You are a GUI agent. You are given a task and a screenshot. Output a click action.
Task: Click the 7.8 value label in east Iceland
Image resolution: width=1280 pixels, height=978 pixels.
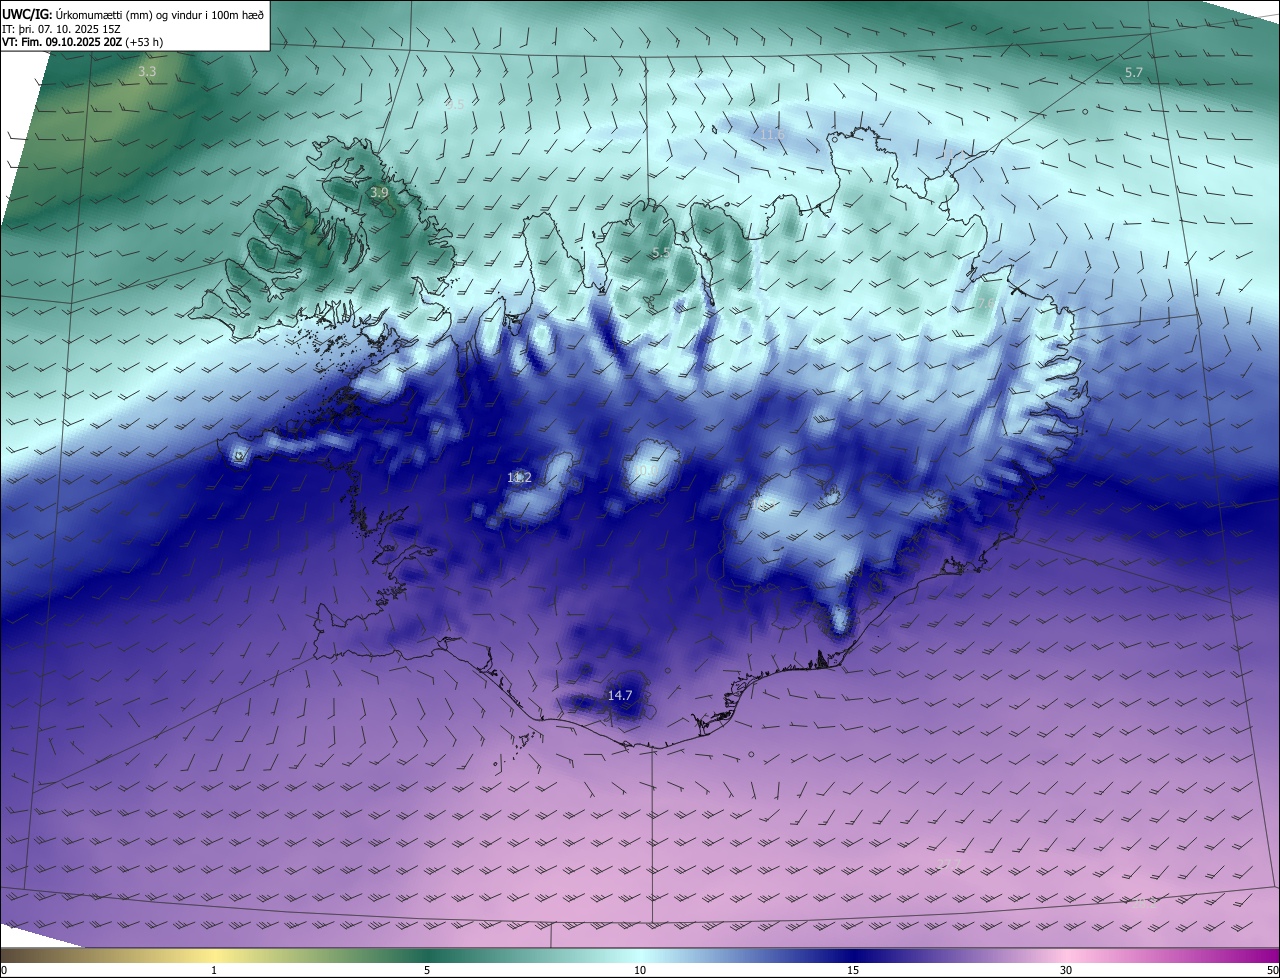(x=985, y=303)
